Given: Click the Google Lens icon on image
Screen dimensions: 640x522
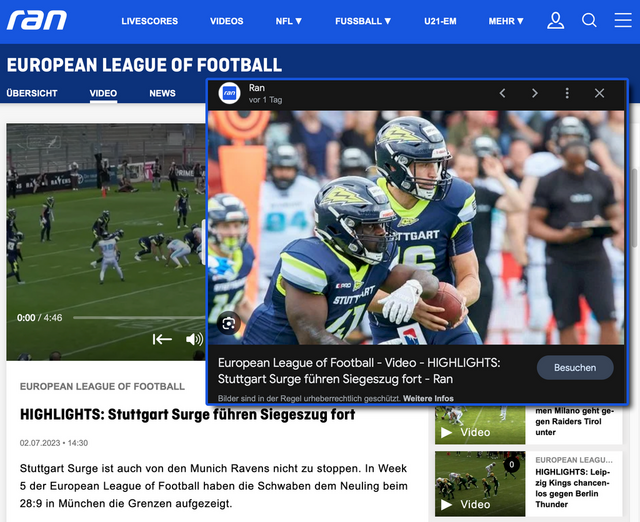Looking at the screenshot, I should click(229, 323).
